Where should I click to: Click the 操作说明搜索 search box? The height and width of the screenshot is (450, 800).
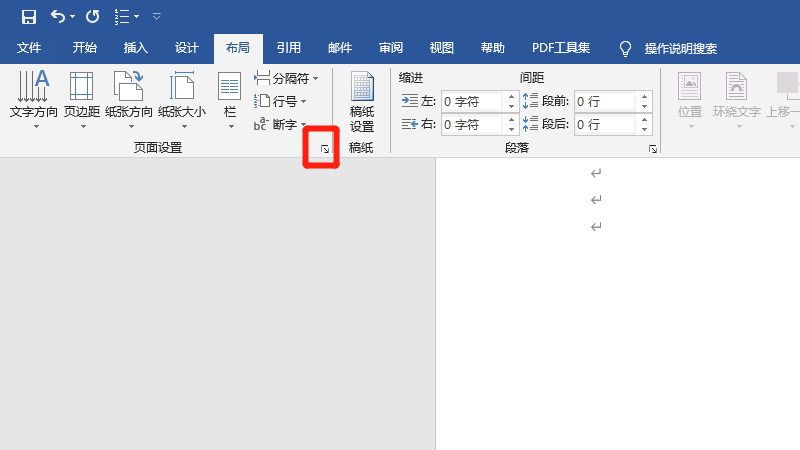[x=681, y=48]
